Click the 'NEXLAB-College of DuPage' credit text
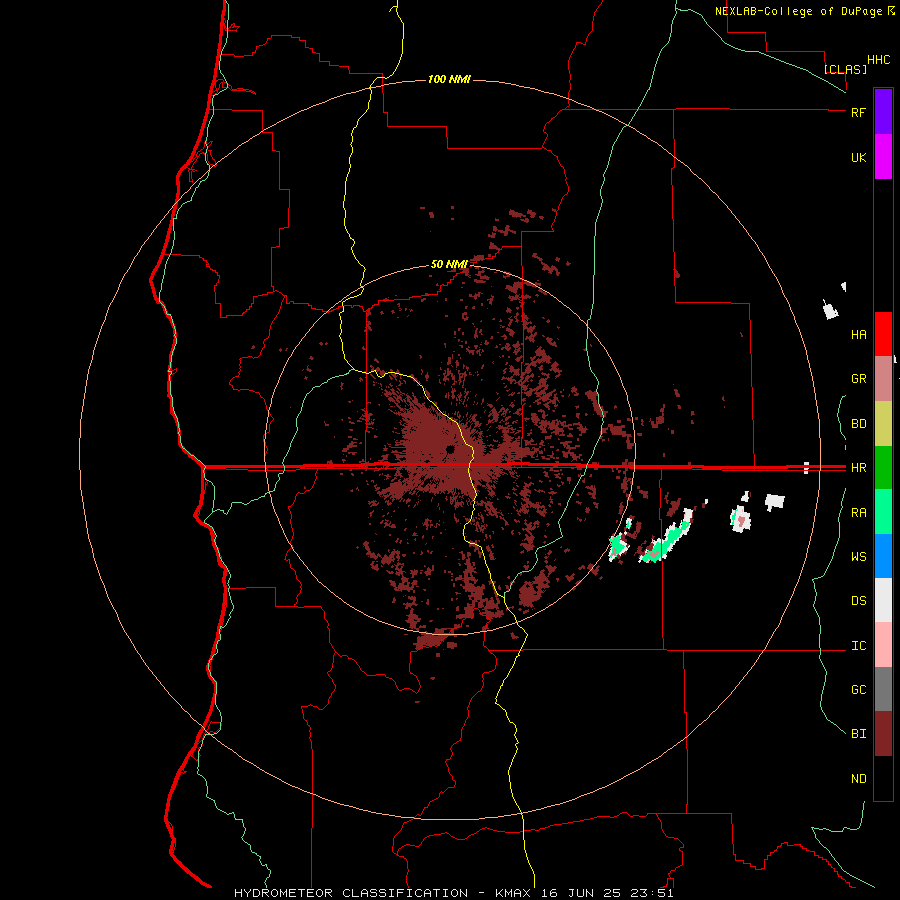Screen dimensions: 900x900 pyautogui.click(x=798, y=11)
